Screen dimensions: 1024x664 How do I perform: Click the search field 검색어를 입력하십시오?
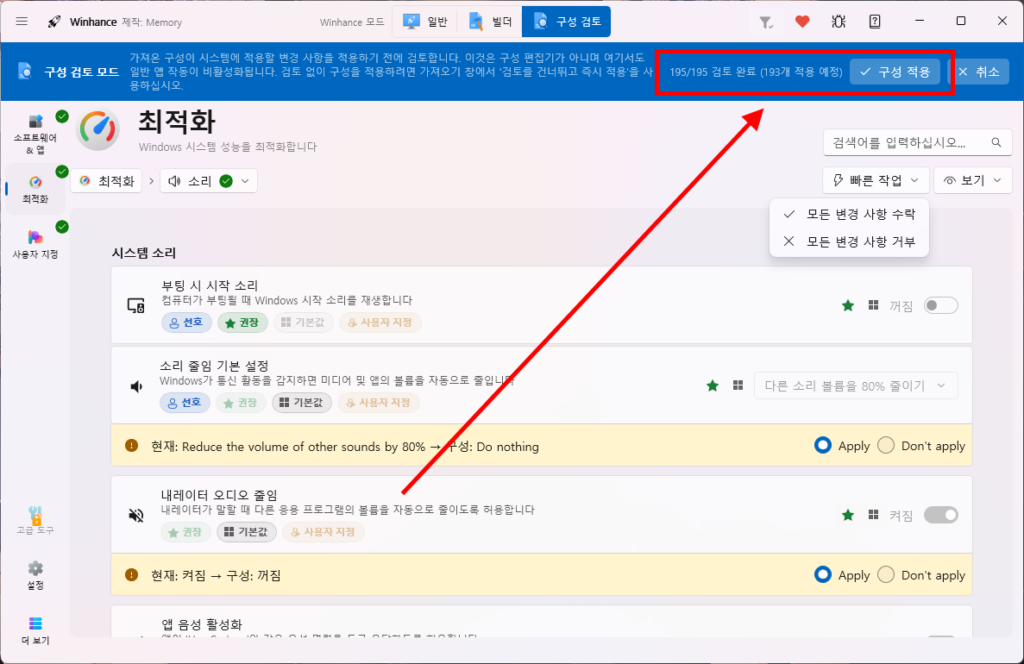coord(918,142)
